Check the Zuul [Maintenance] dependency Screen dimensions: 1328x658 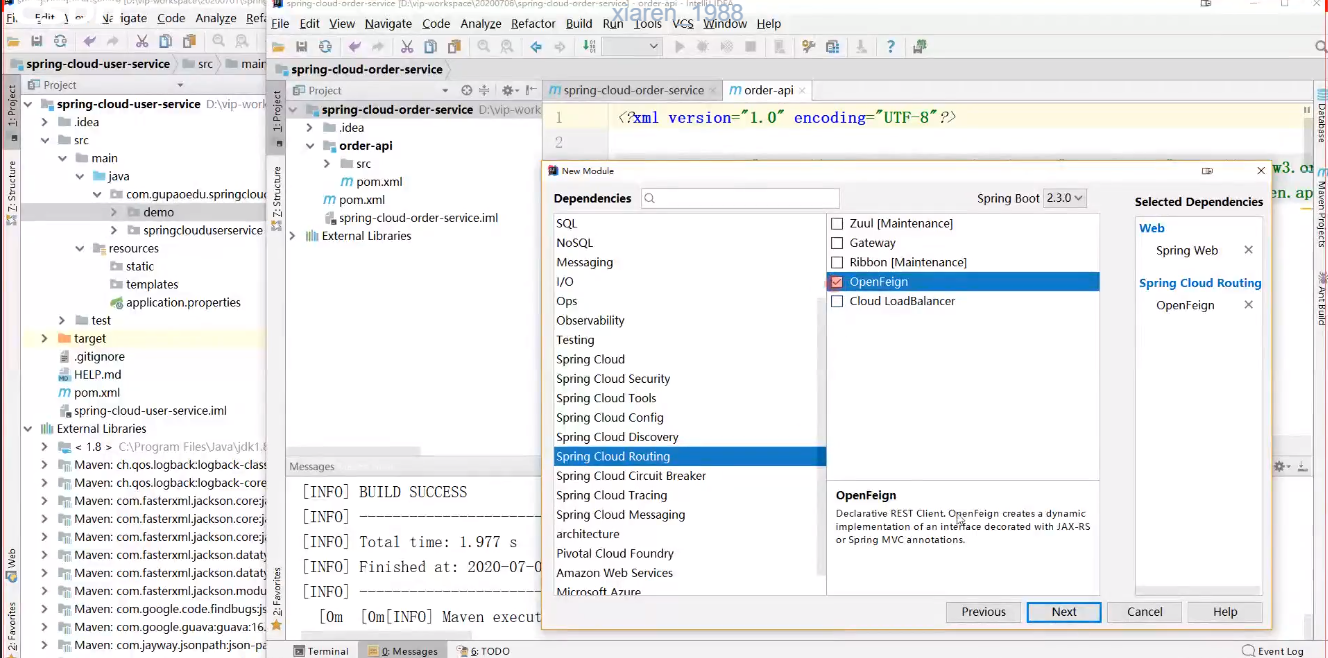click(838, 223)
